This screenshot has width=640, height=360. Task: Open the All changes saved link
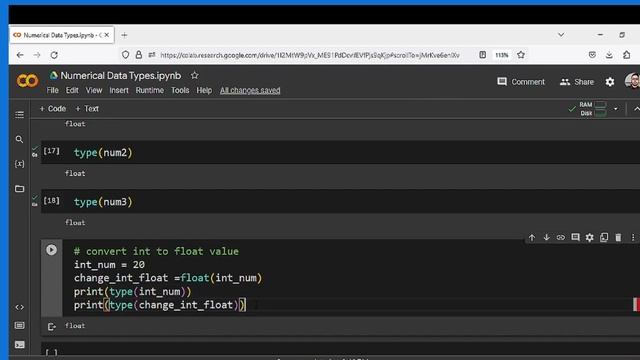tap(250, 90)
